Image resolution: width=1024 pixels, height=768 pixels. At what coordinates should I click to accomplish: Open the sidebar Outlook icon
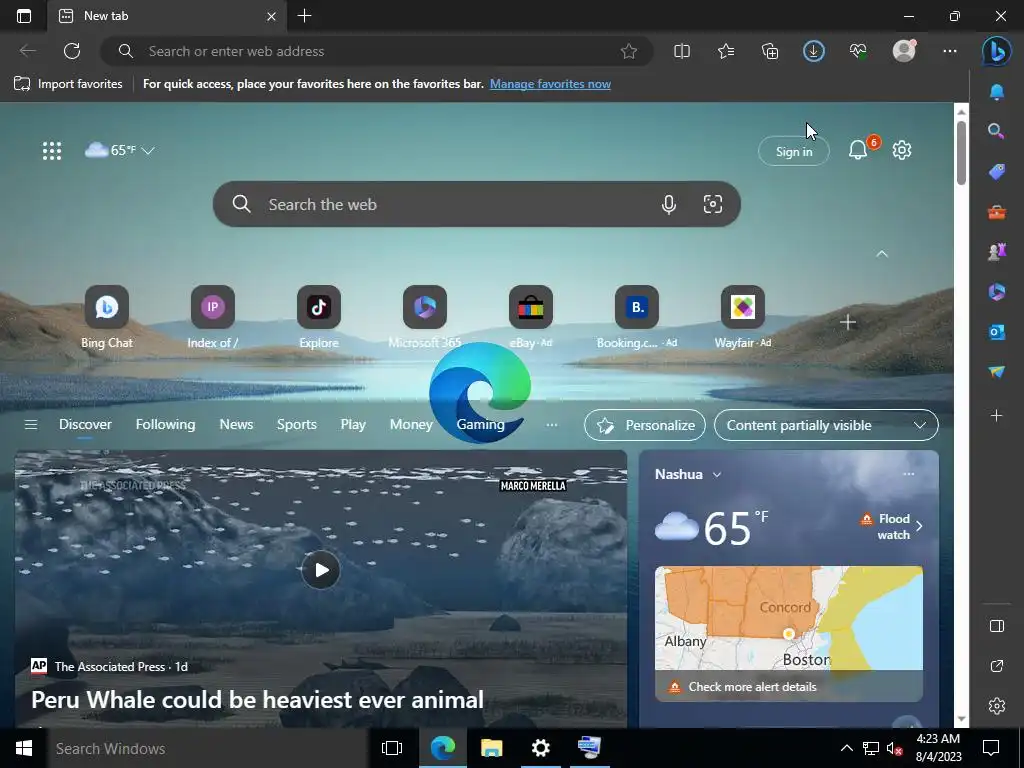tap(997, 332)
